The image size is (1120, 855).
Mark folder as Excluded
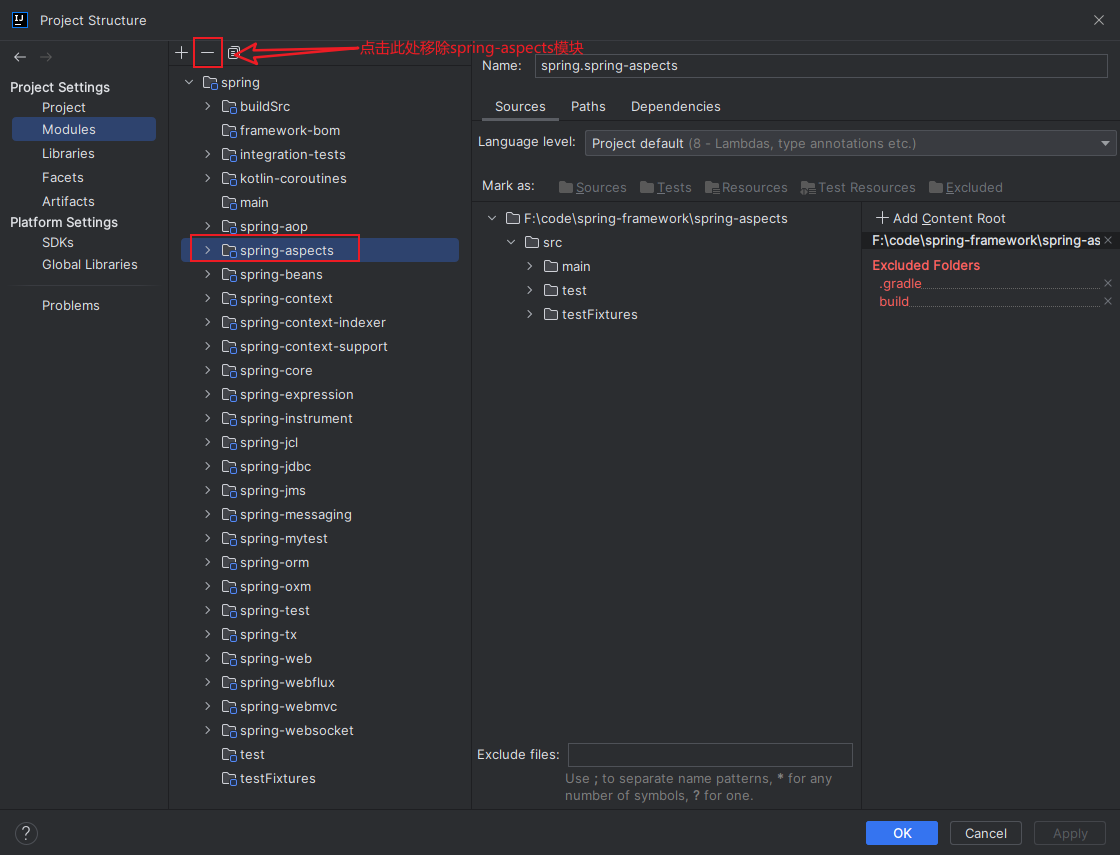tap(966, 187)
